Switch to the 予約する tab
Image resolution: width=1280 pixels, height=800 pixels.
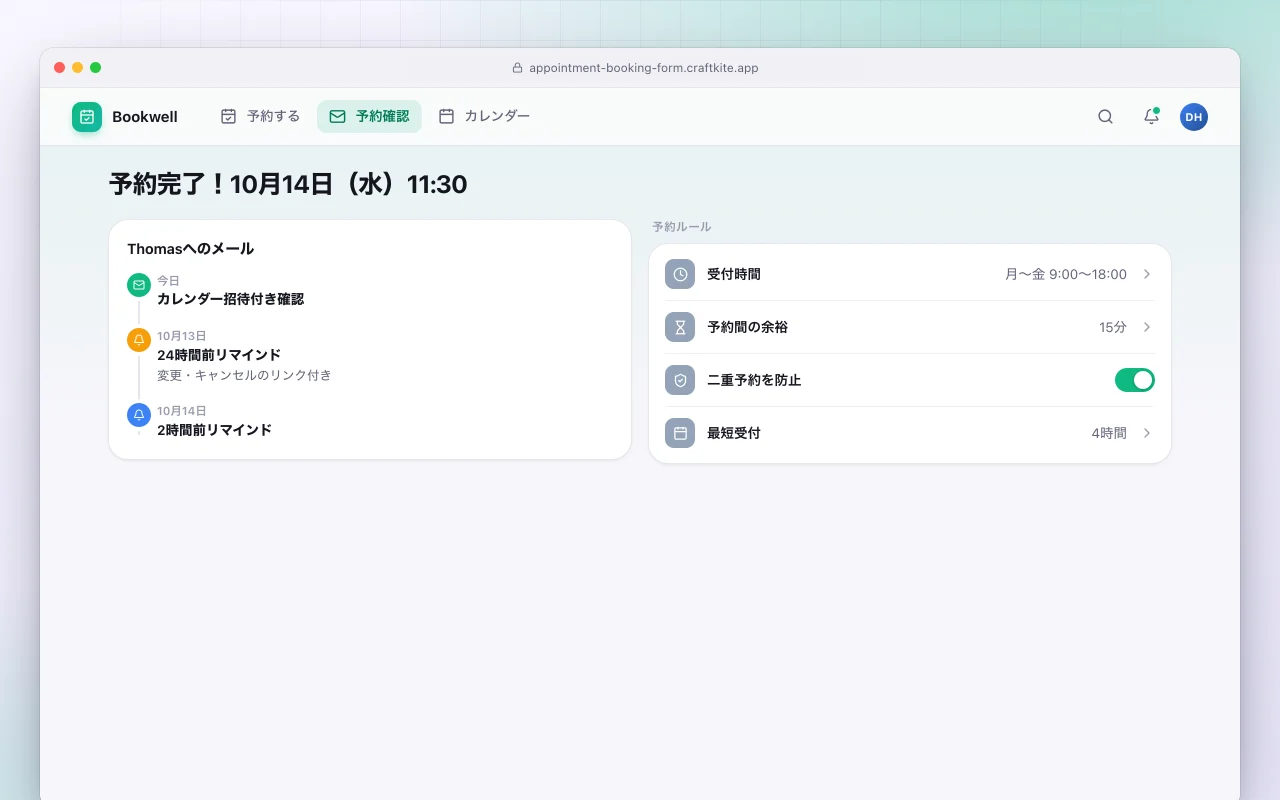(x=260, y=116)
